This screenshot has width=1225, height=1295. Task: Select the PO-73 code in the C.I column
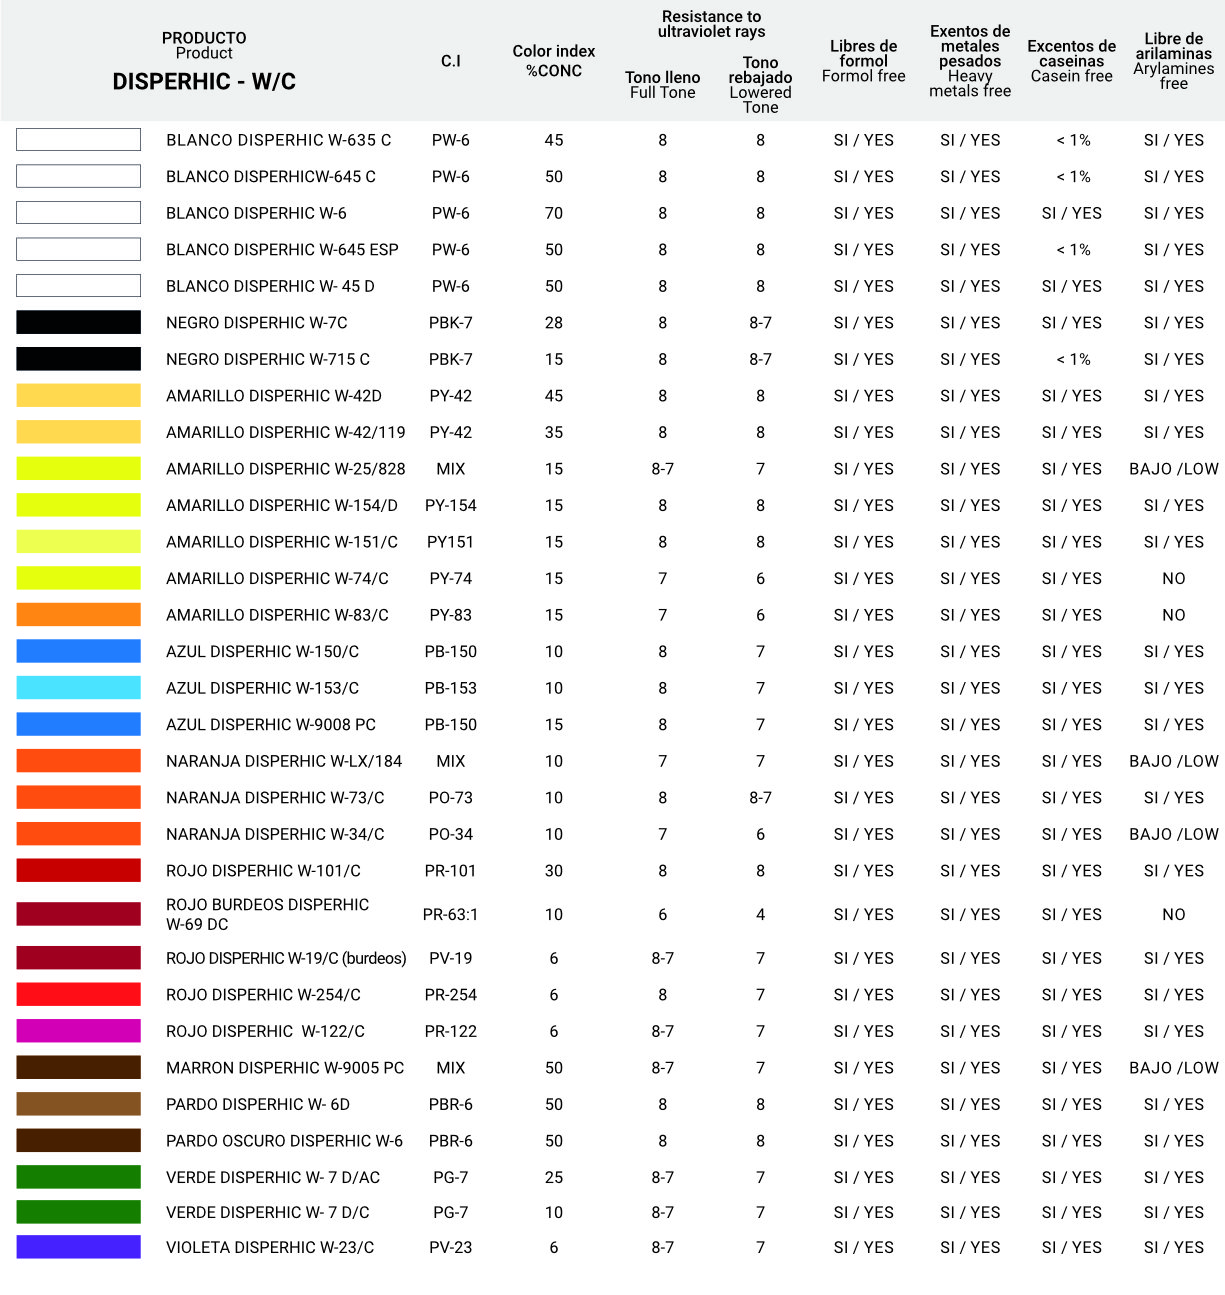[x=450, y=798]
